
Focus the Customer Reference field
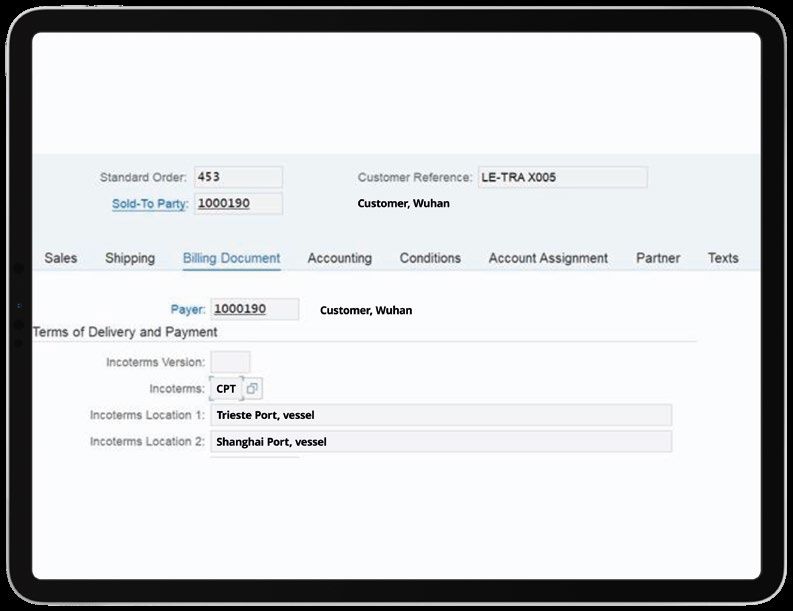563,177
